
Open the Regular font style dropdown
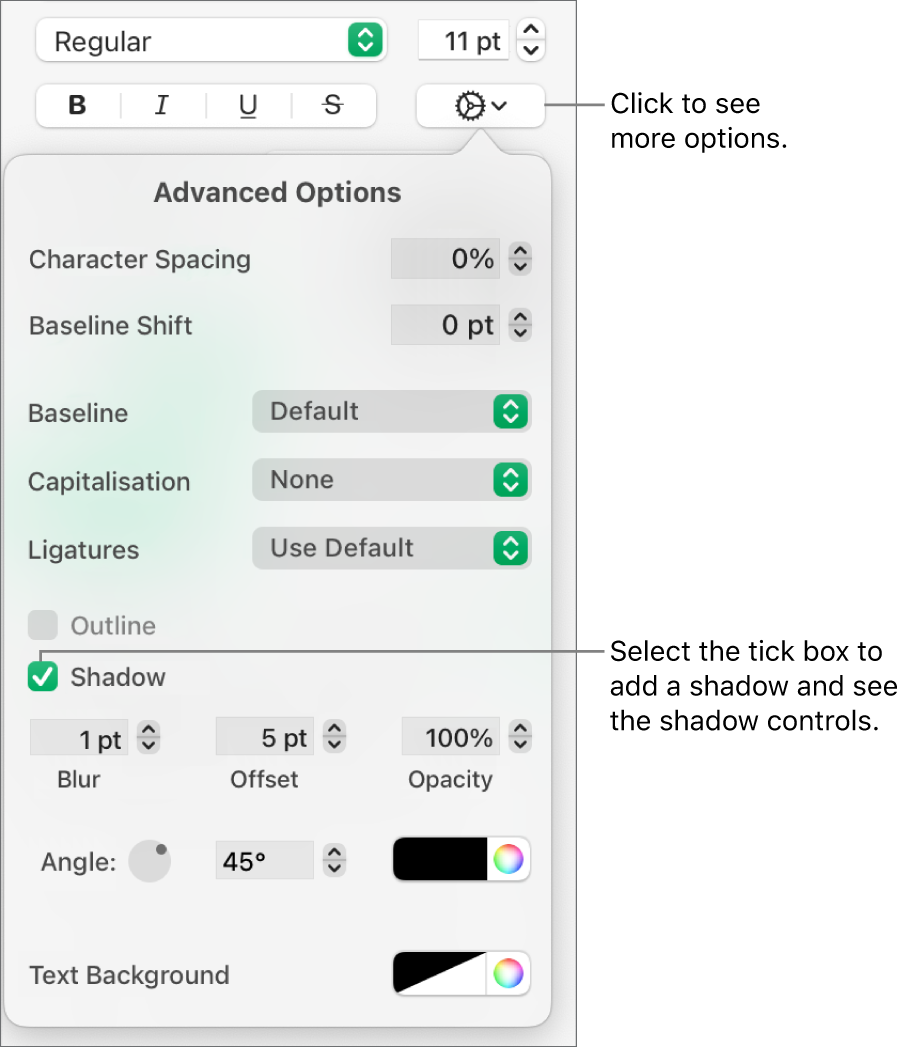coord(210,40)
